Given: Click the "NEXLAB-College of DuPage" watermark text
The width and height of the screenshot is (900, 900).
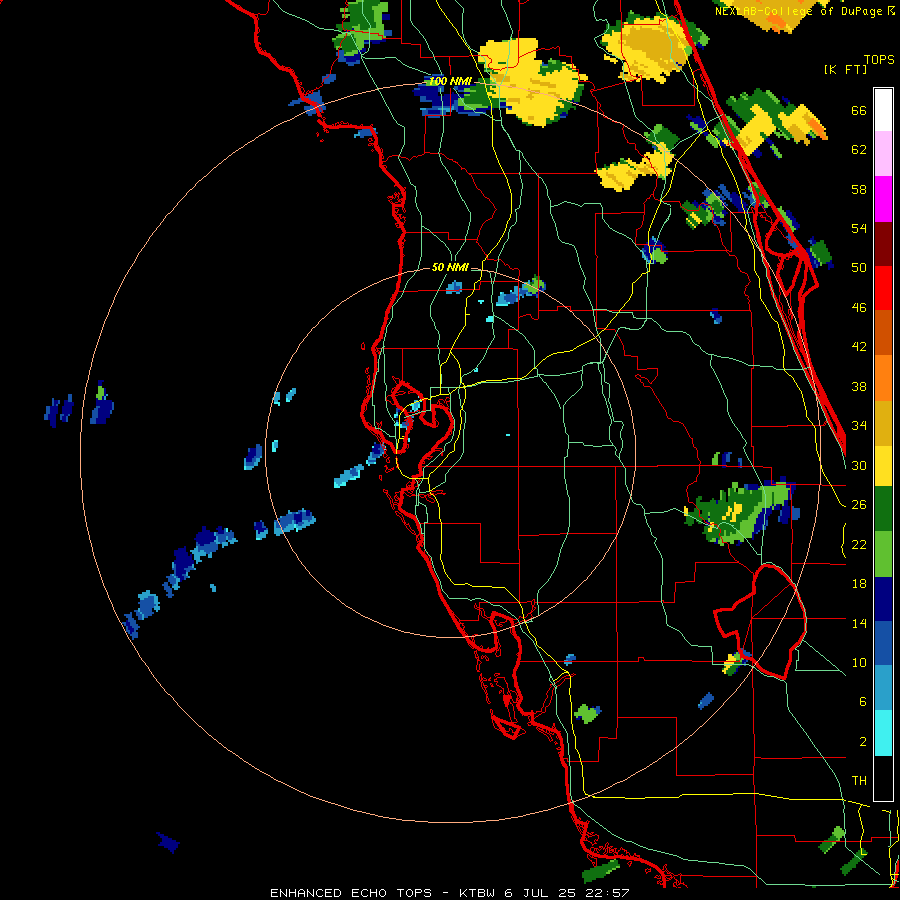Looking at the screenshot, I should click(x=798, y=11).
